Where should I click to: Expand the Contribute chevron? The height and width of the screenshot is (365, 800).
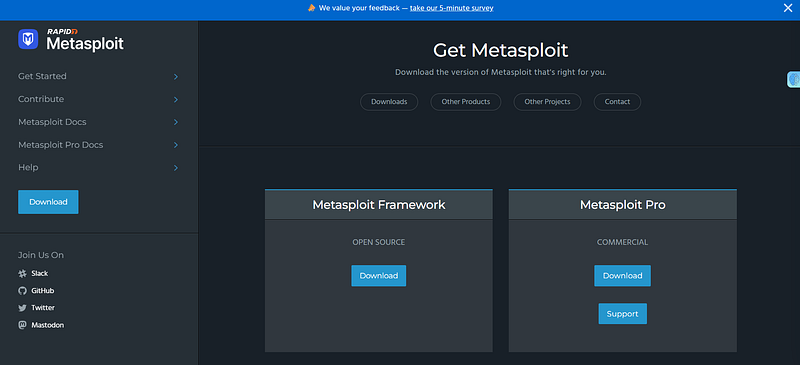pyautogui.click(x=176, y=100)
